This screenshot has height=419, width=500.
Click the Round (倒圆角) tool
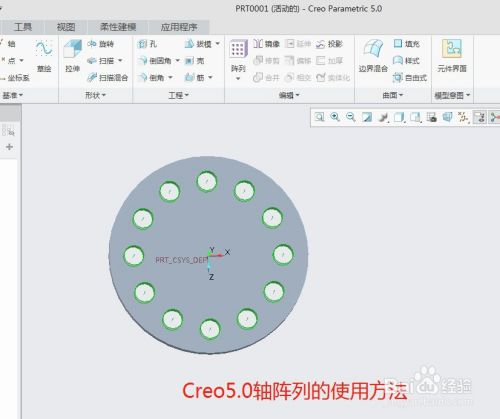(155, 61)
